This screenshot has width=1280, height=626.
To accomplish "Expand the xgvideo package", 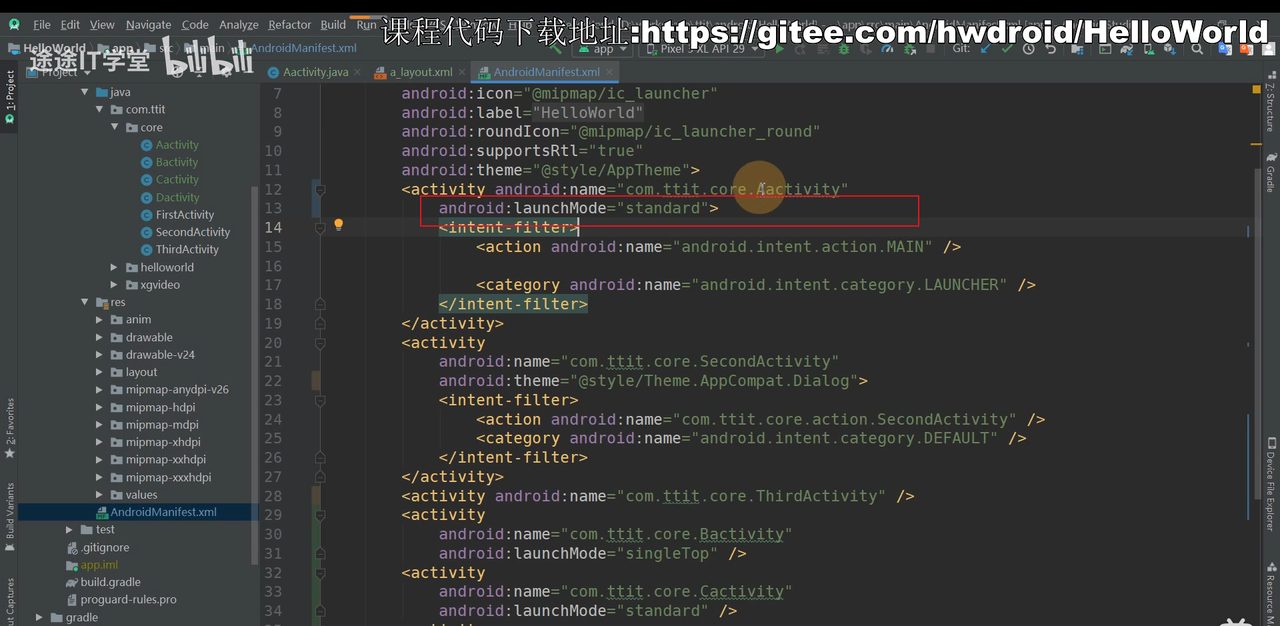I will point(115,285).
